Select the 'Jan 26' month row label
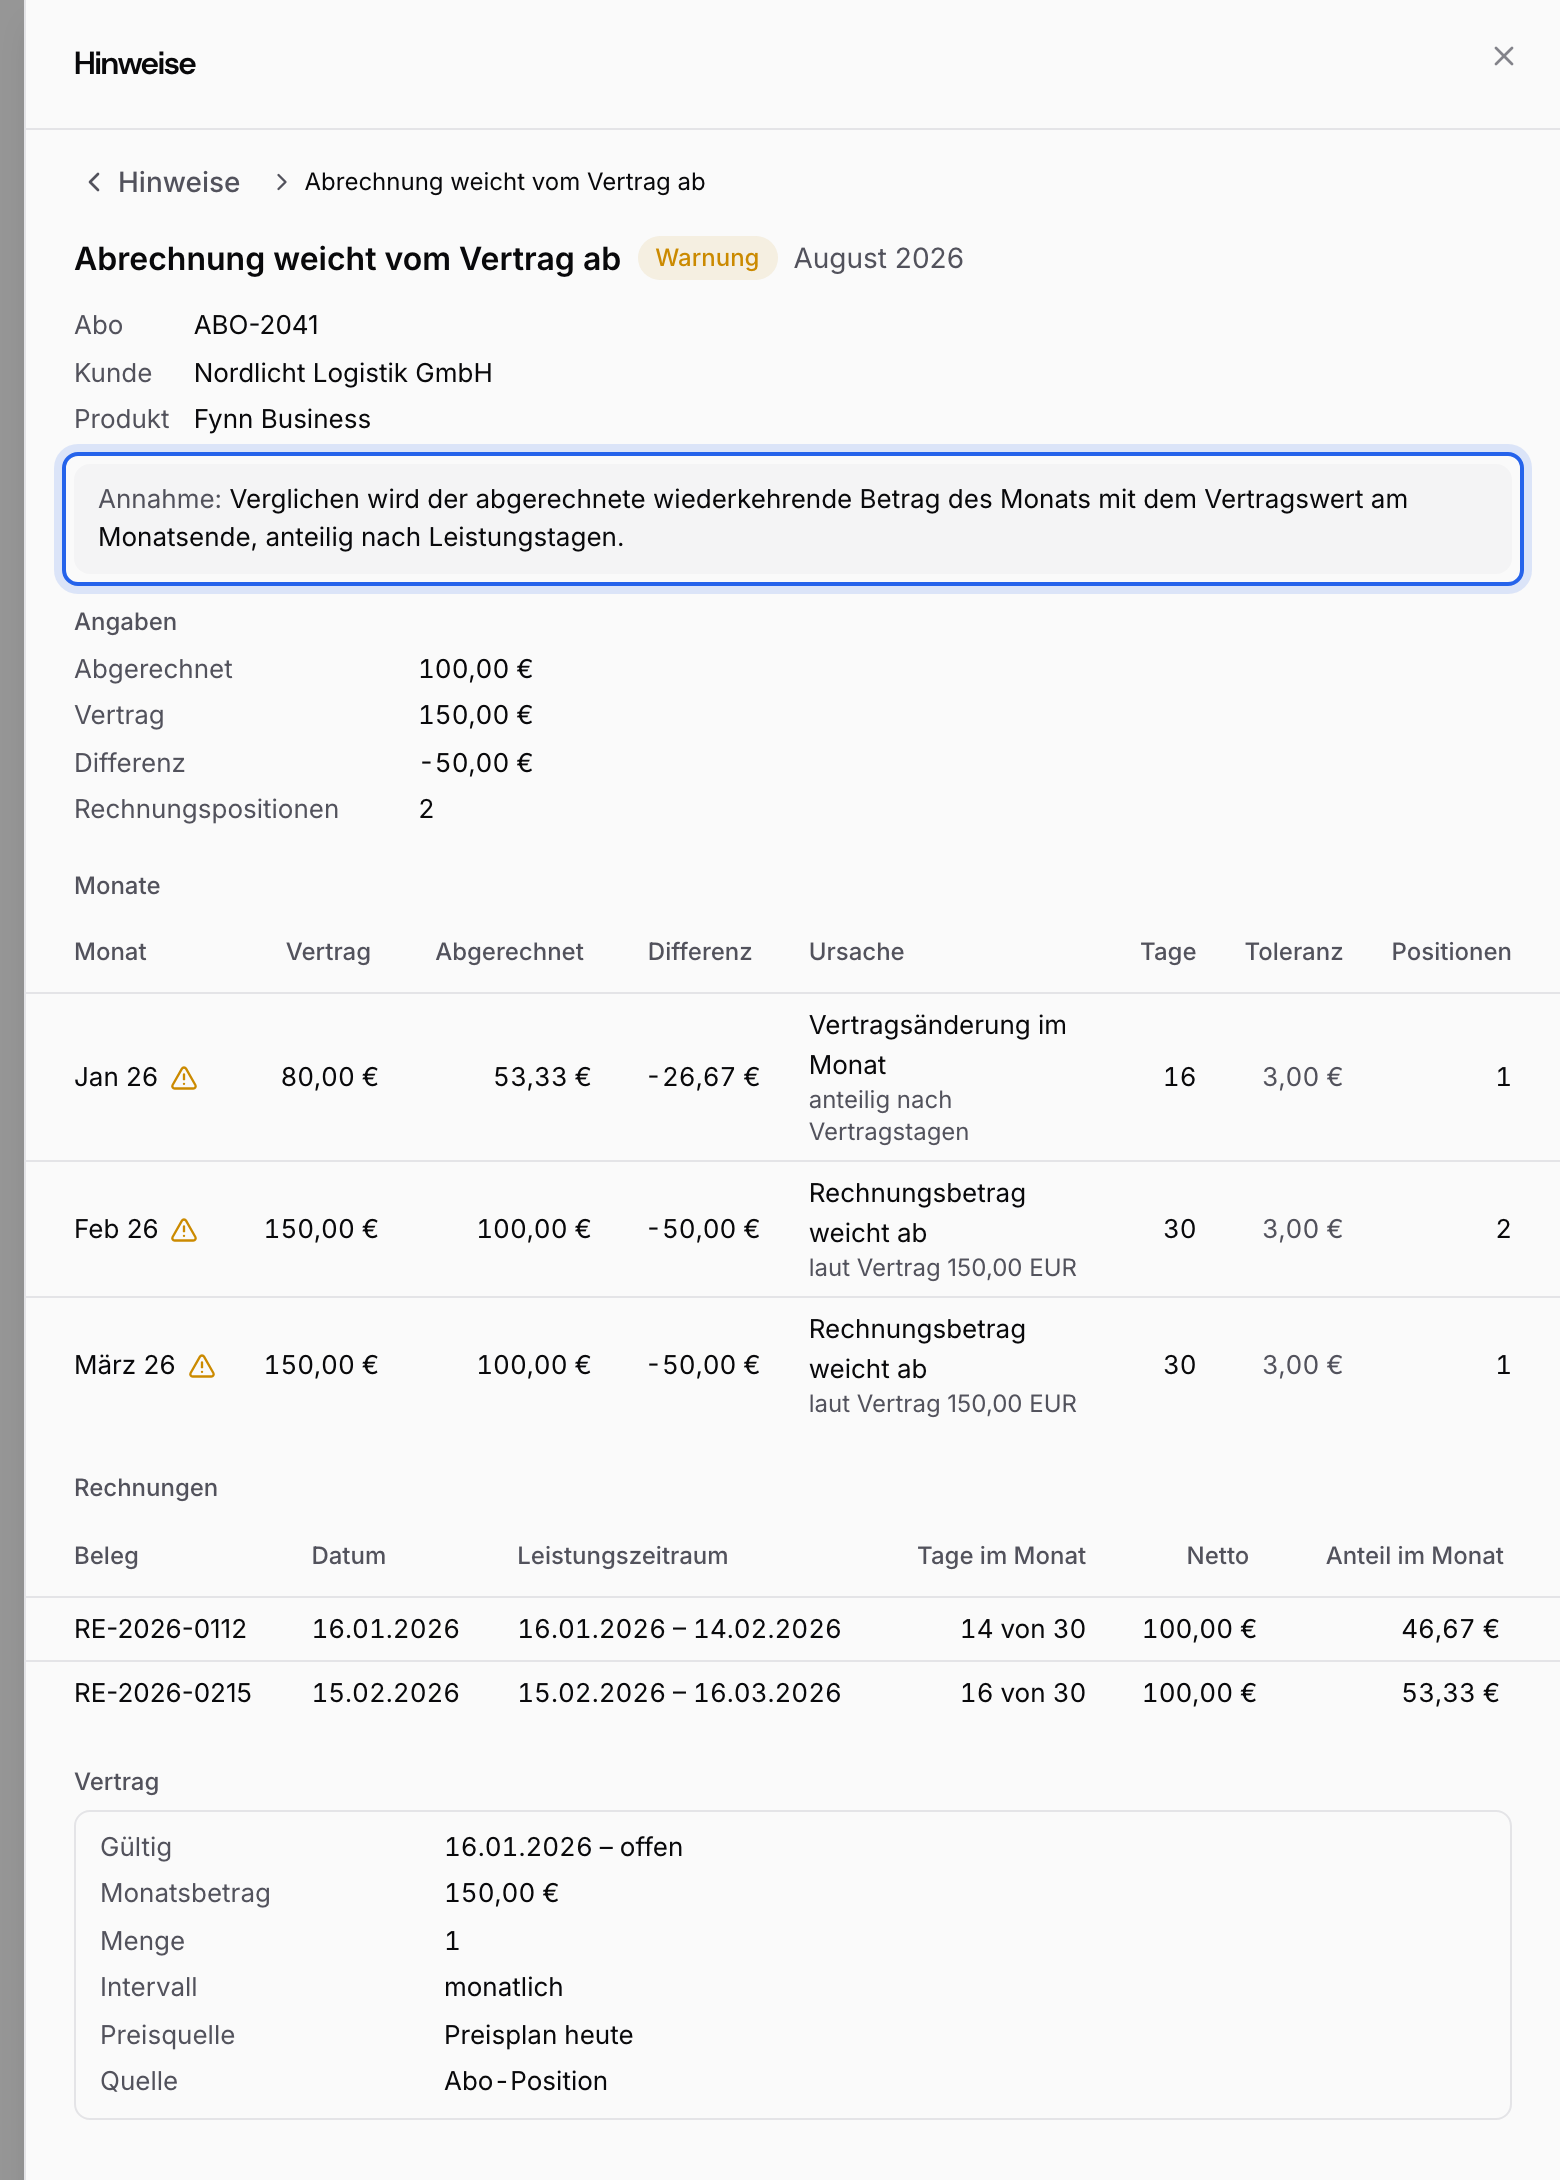The width and height of the screenshot is (1560, 2180). [x=116, y=1077]
